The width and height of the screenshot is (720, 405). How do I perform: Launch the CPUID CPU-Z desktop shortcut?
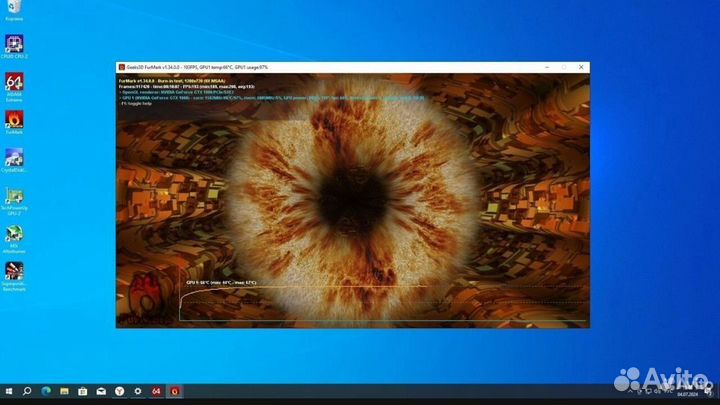click(x=14, y=44)
